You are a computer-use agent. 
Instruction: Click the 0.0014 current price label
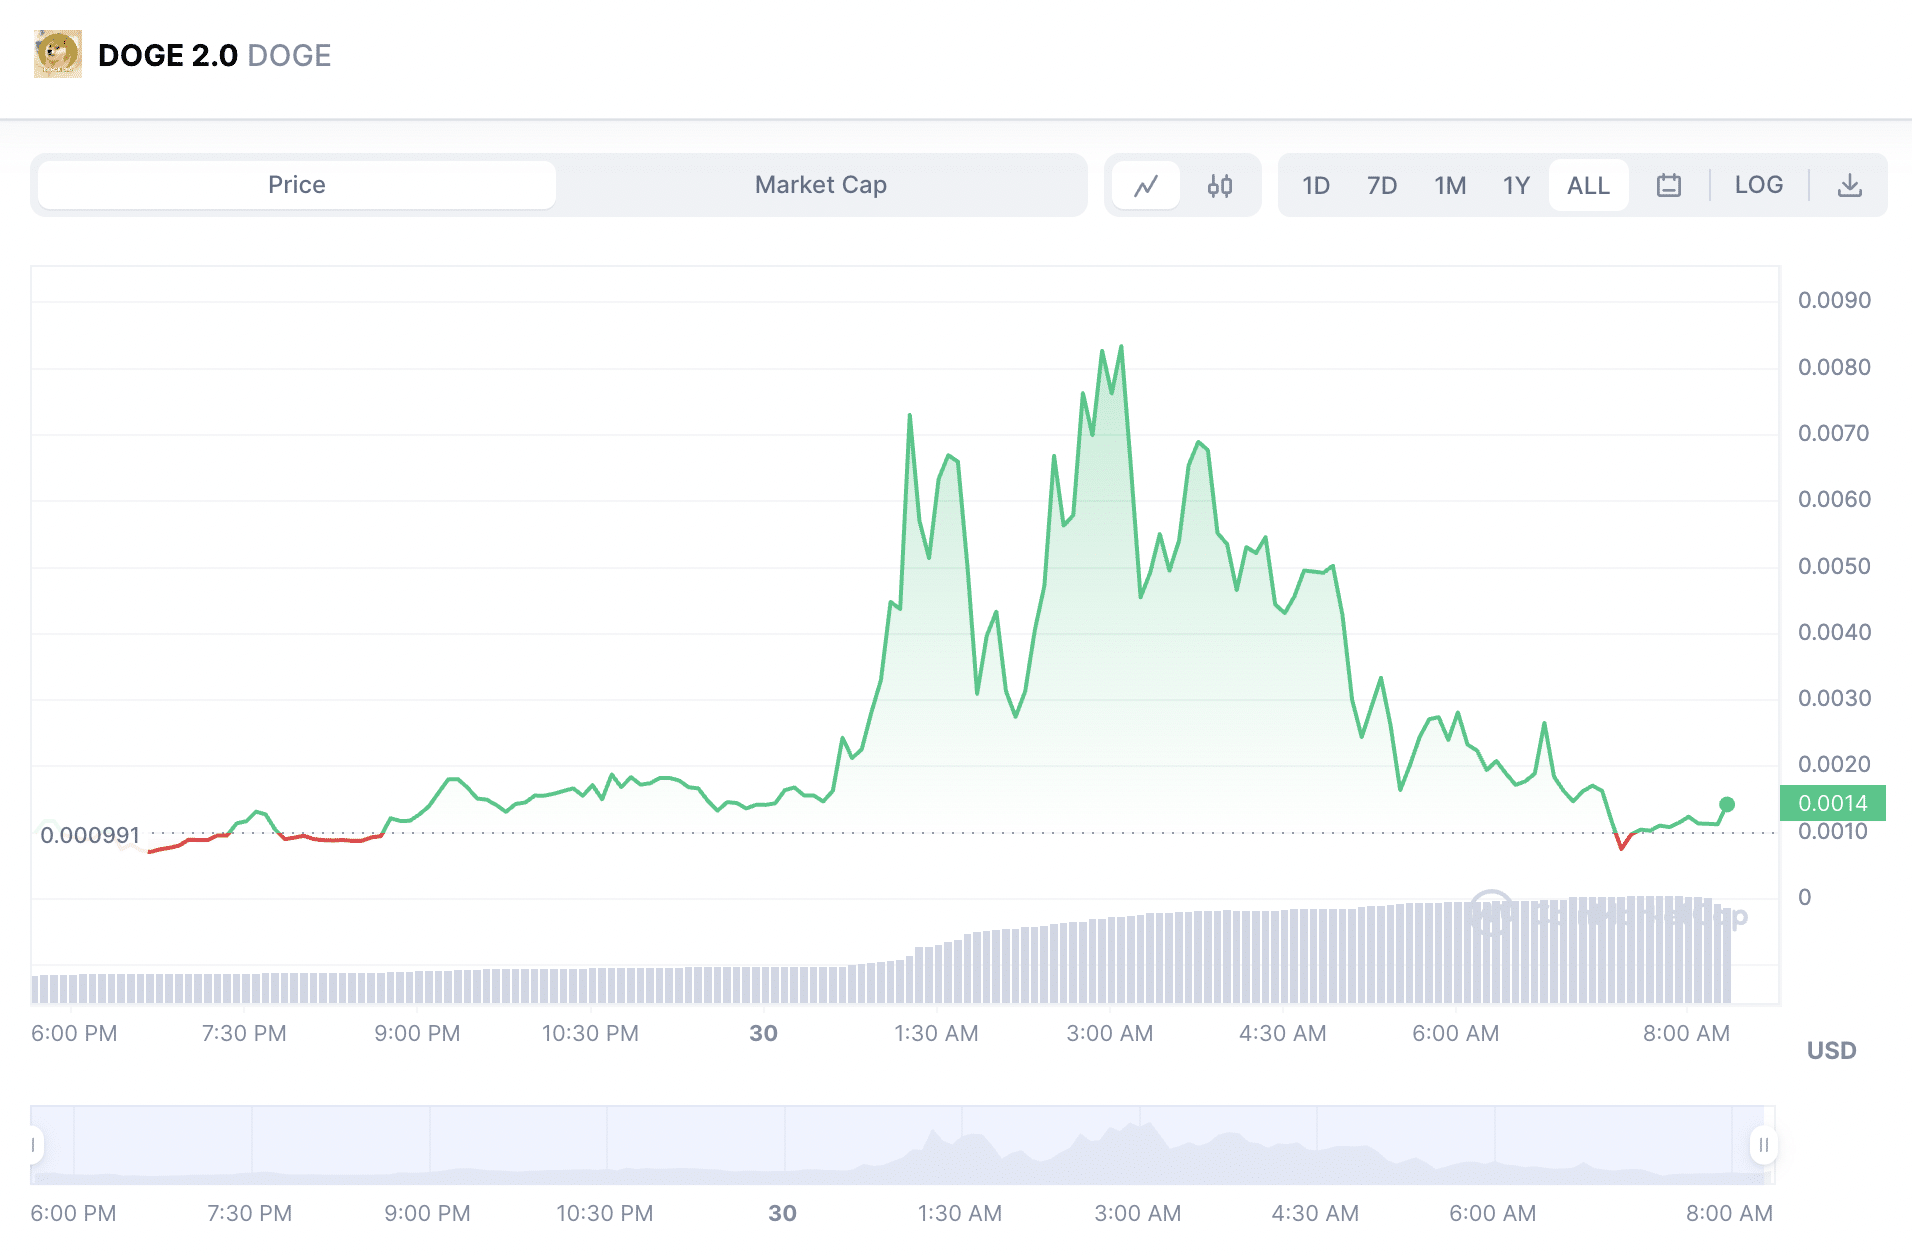(1832, 803)
